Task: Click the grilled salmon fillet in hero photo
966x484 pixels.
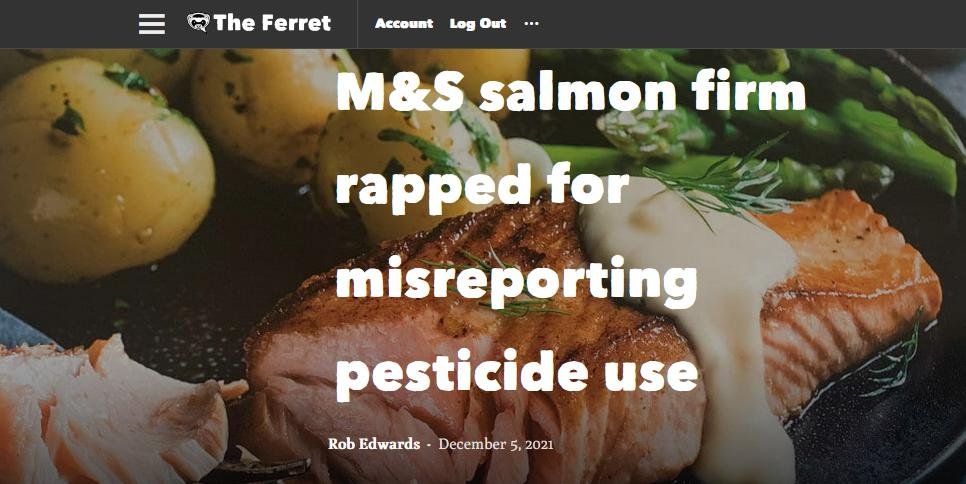Action: pos(468,345)
